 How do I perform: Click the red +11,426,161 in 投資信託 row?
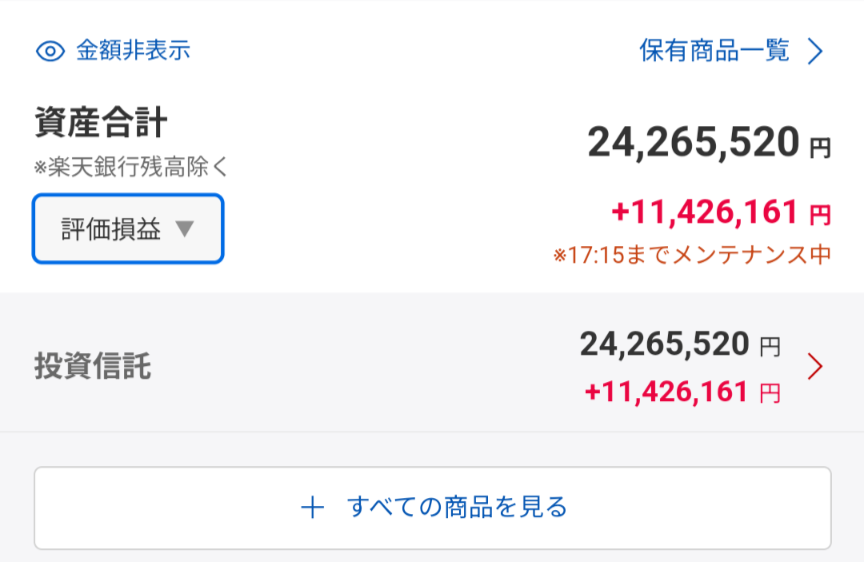point(666,392)
